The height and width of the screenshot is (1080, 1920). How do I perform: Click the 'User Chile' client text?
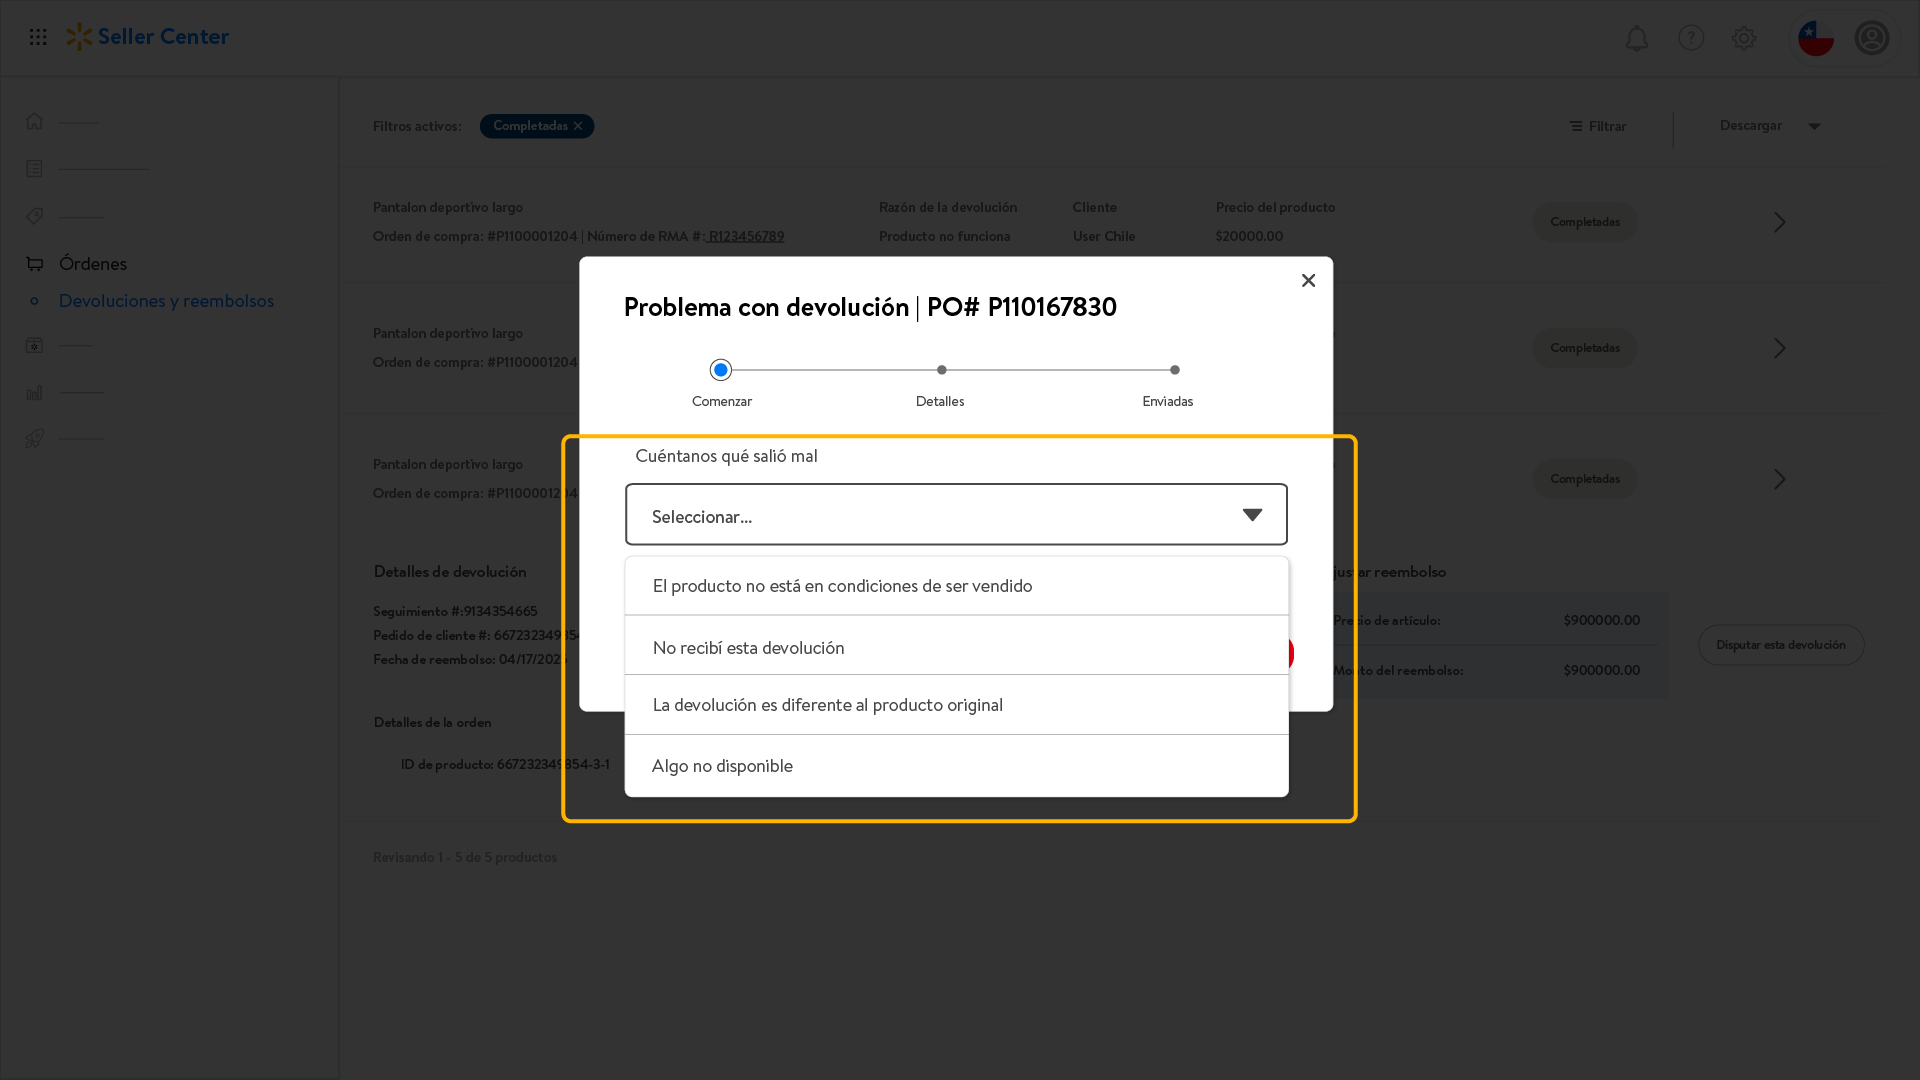[1104, 237]
